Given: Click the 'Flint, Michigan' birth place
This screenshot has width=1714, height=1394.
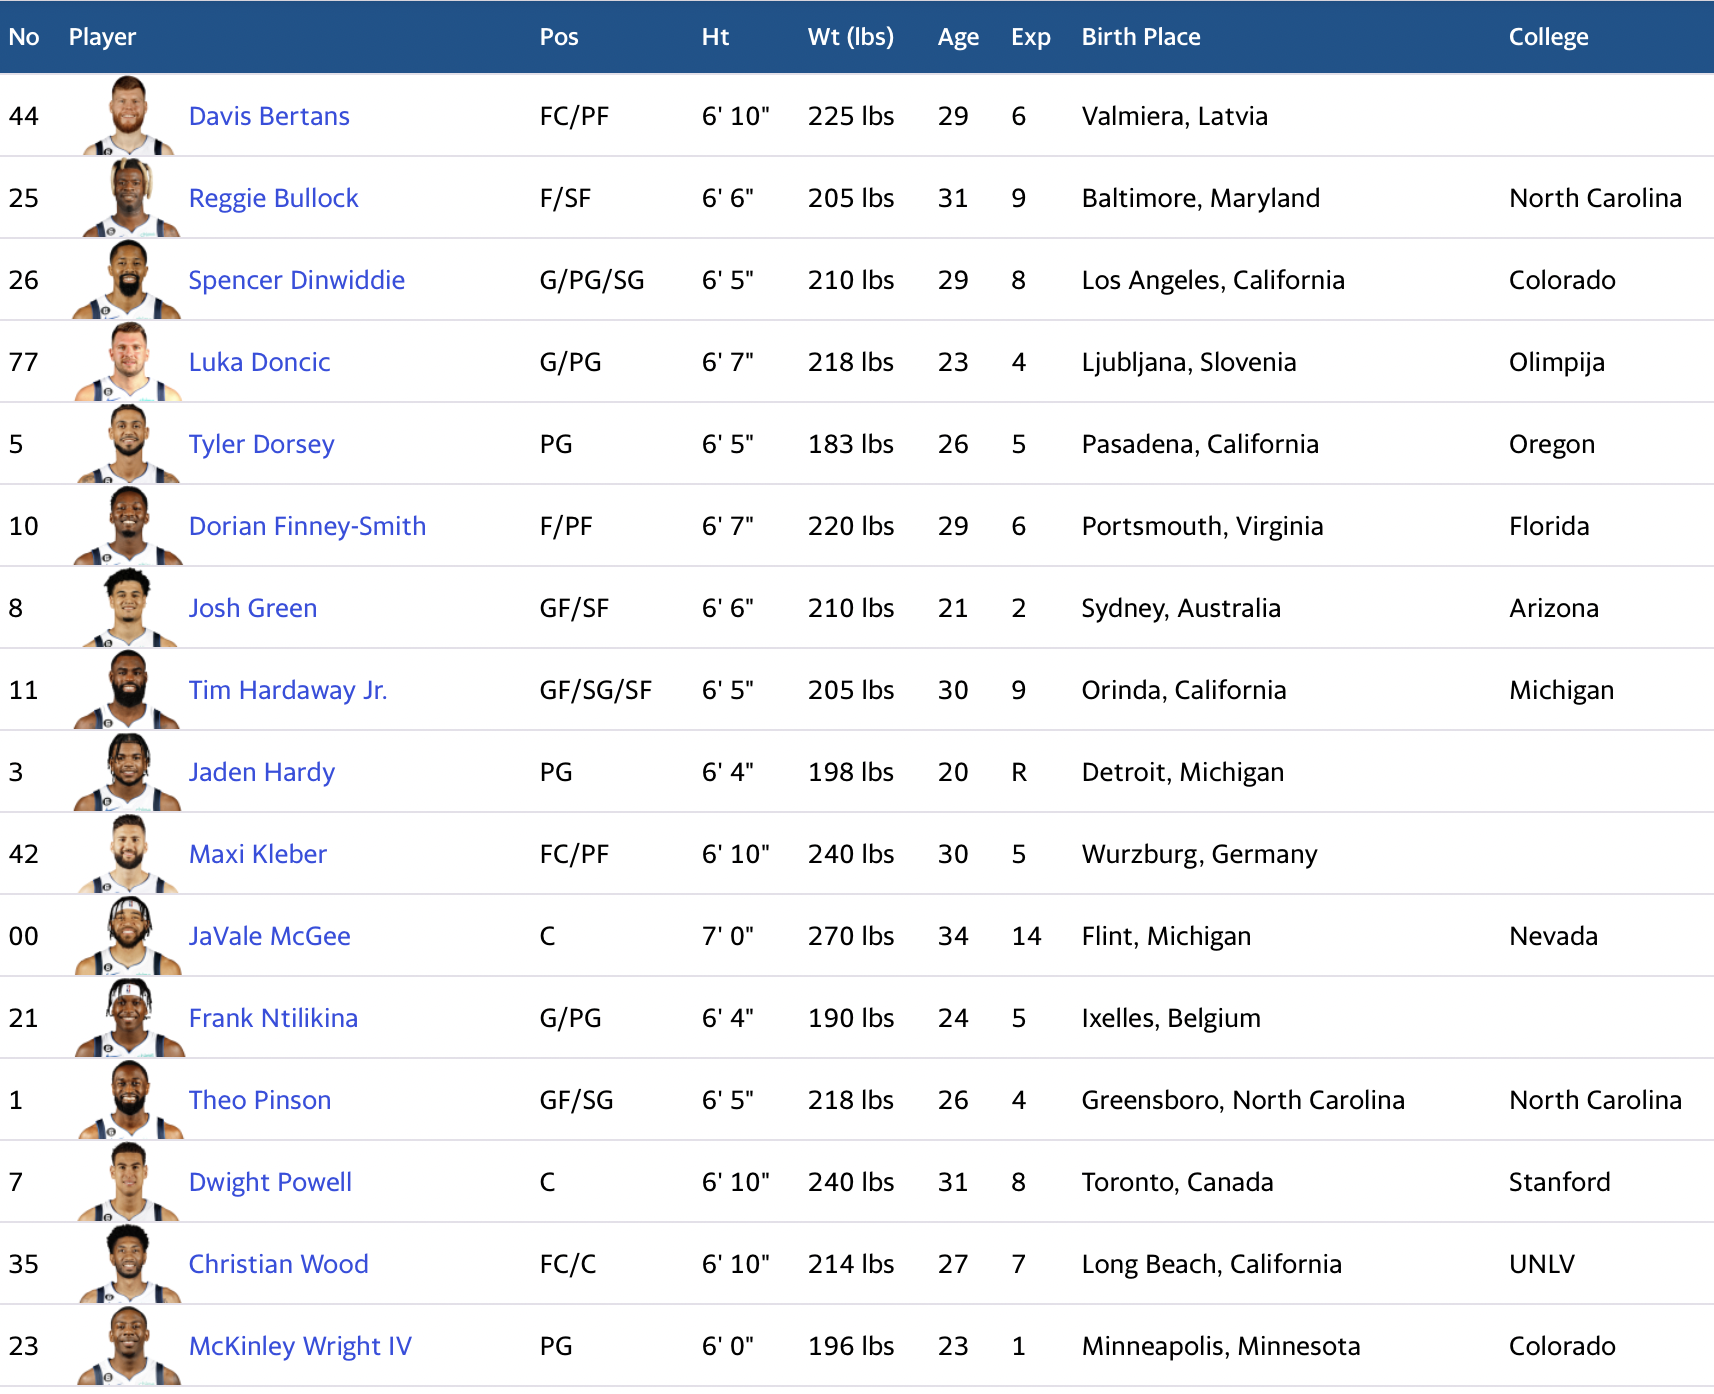Looking at the screenshot, I should 1166,936.
